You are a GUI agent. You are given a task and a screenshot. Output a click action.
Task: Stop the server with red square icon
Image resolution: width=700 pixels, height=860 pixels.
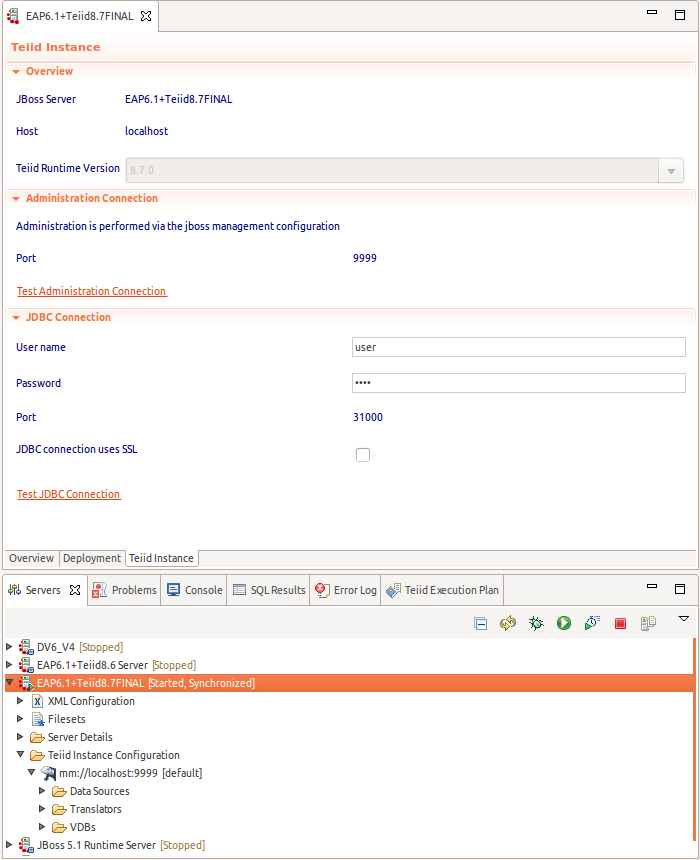pyautogui.click(x=620, y=623)
